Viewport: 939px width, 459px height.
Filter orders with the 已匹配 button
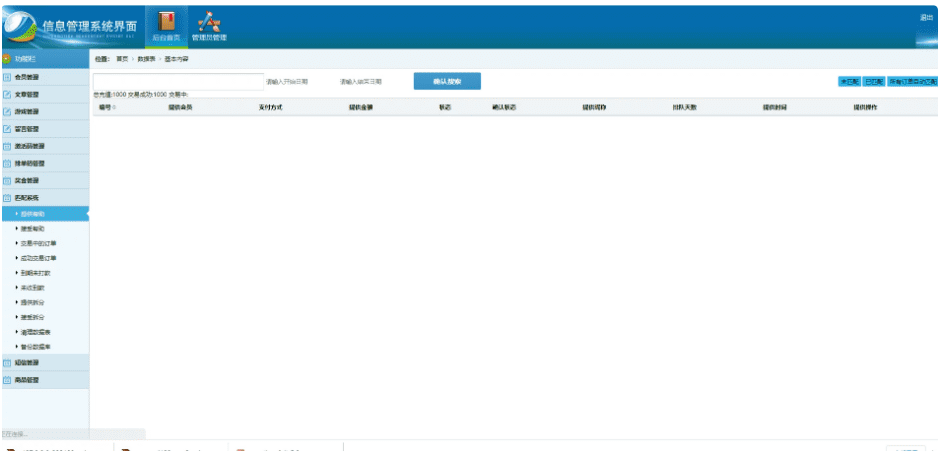(874, 82)
